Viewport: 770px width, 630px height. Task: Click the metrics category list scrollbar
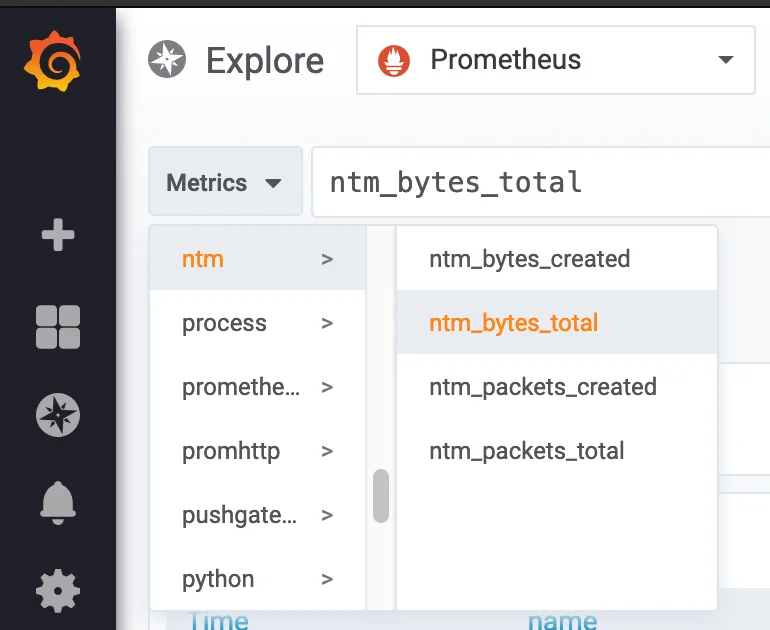pyautogui.click(x=380, y=496)
